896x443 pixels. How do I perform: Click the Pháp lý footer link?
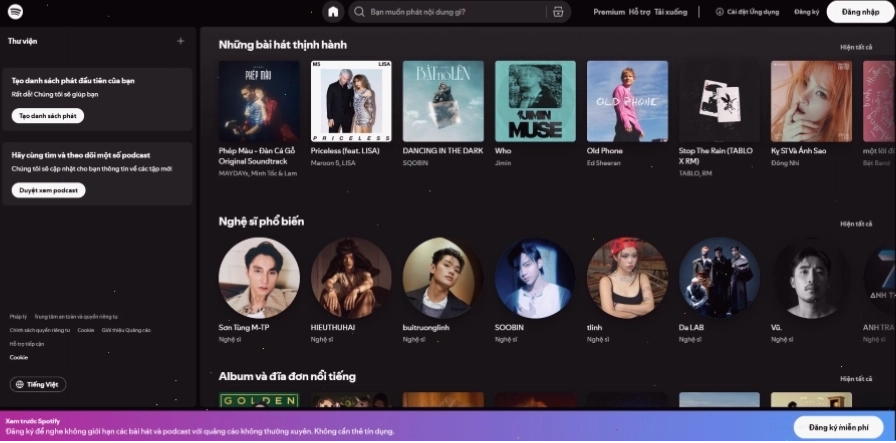click(18, 317)
